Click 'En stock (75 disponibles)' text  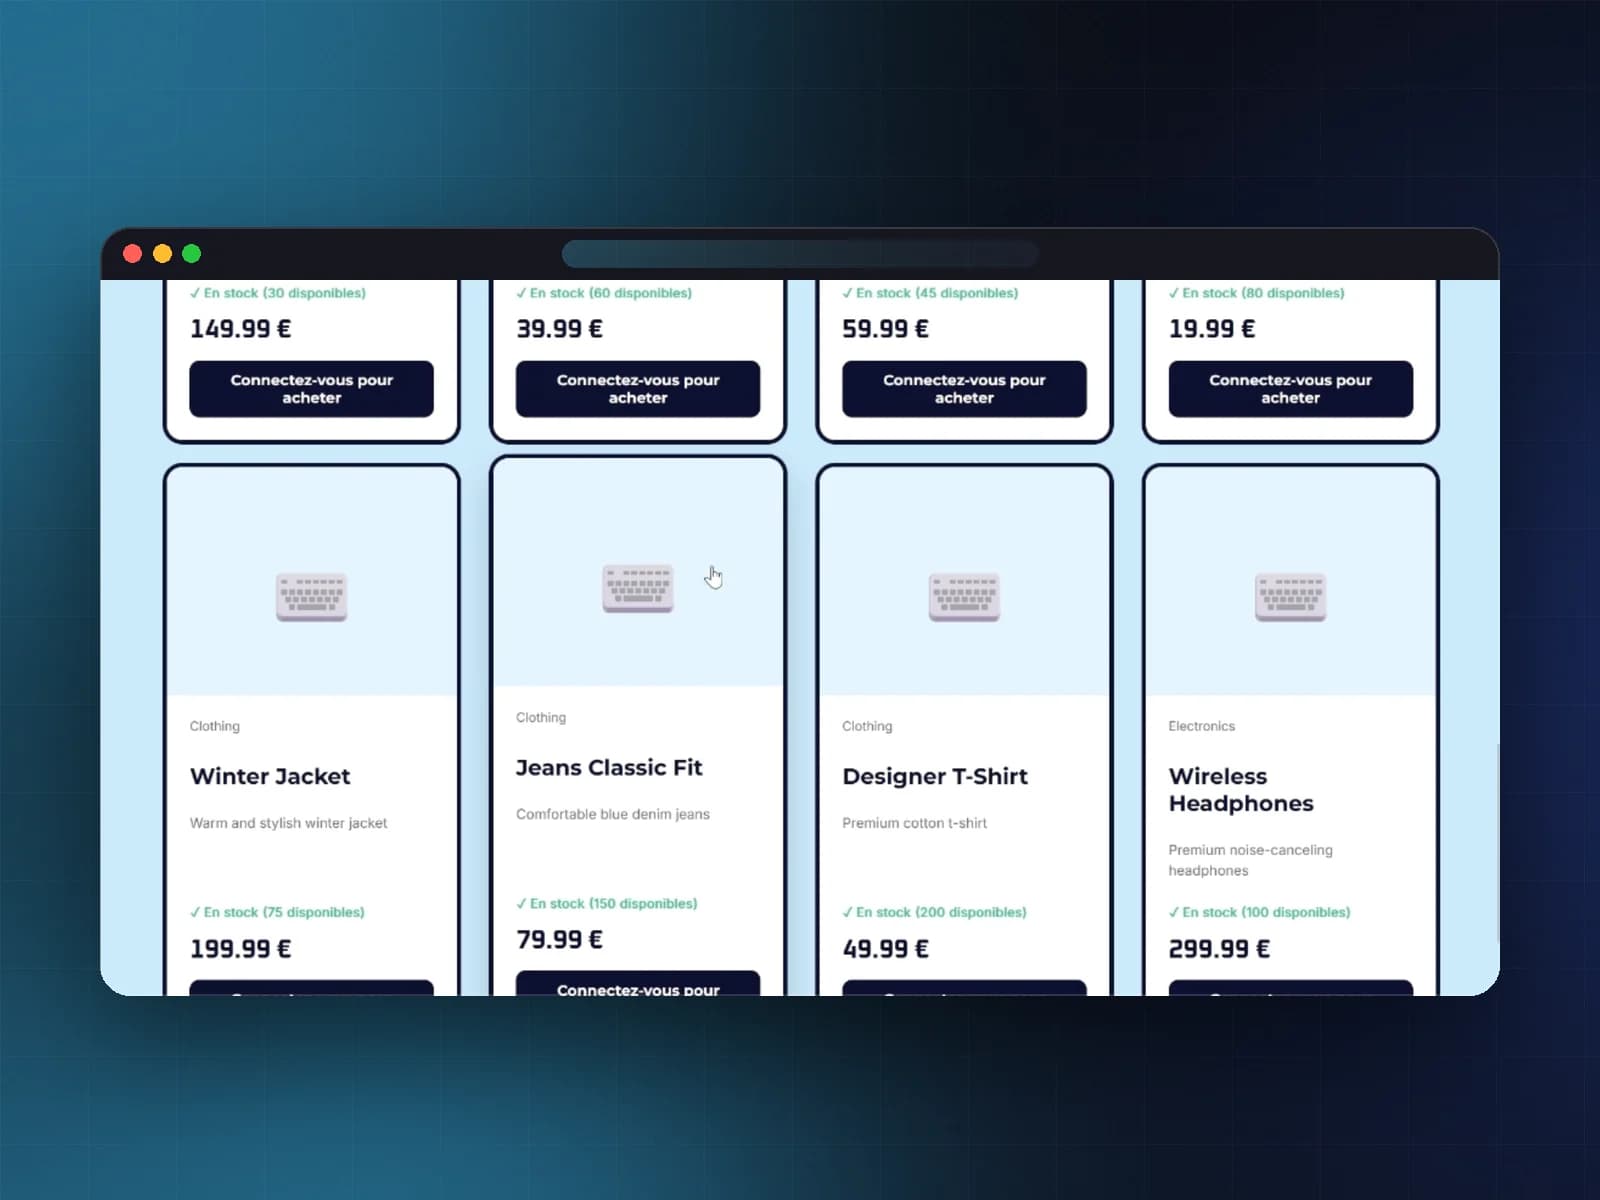[277, 912]
